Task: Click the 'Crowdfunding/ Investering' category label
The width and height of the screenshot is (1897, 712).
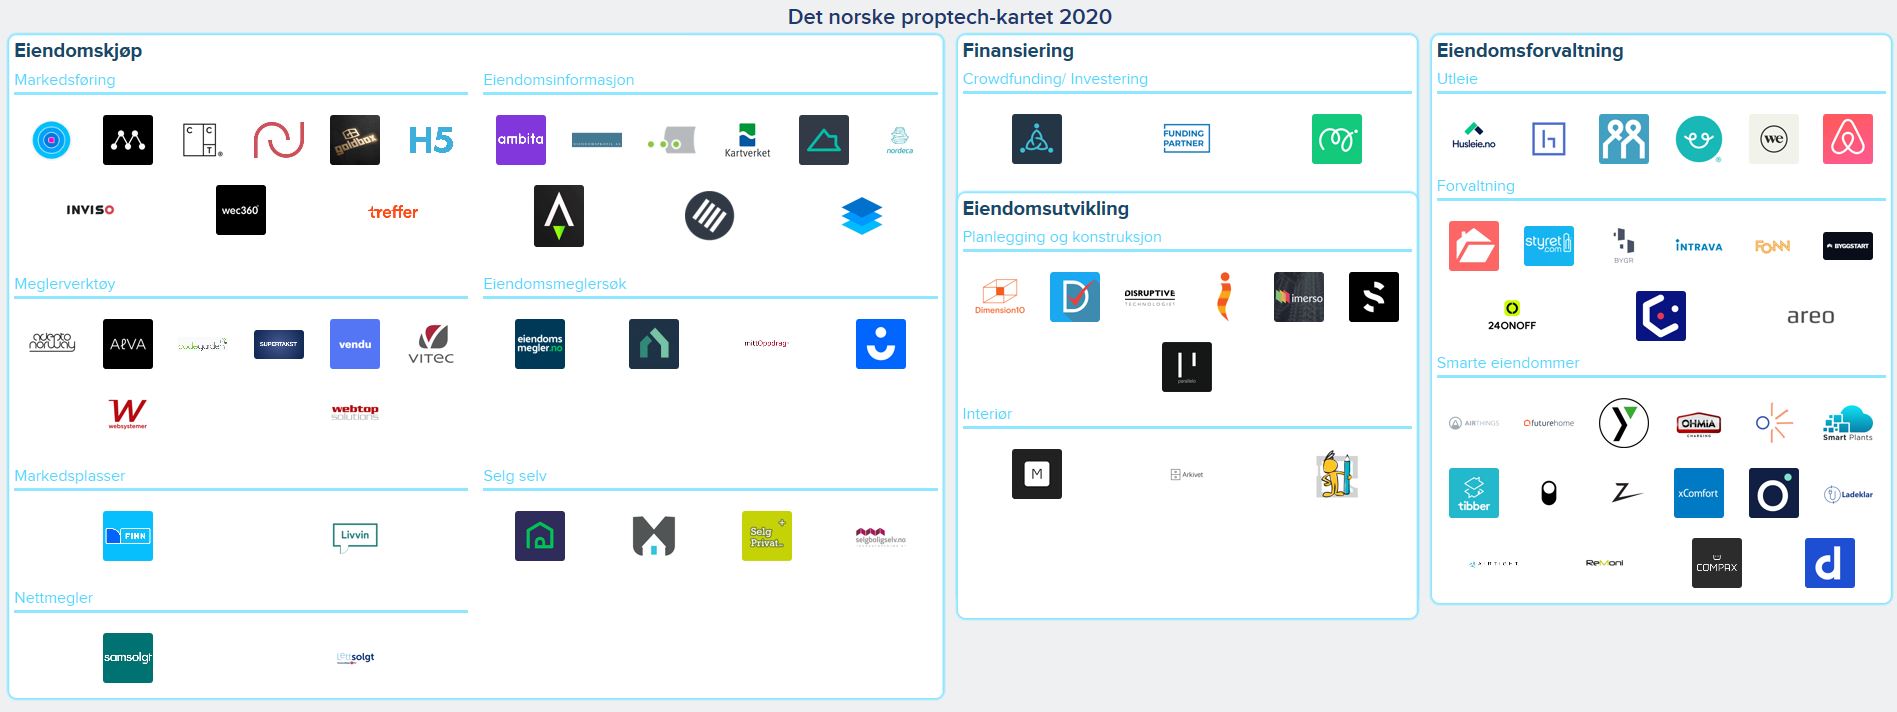Action: [x=1055, y=79]
